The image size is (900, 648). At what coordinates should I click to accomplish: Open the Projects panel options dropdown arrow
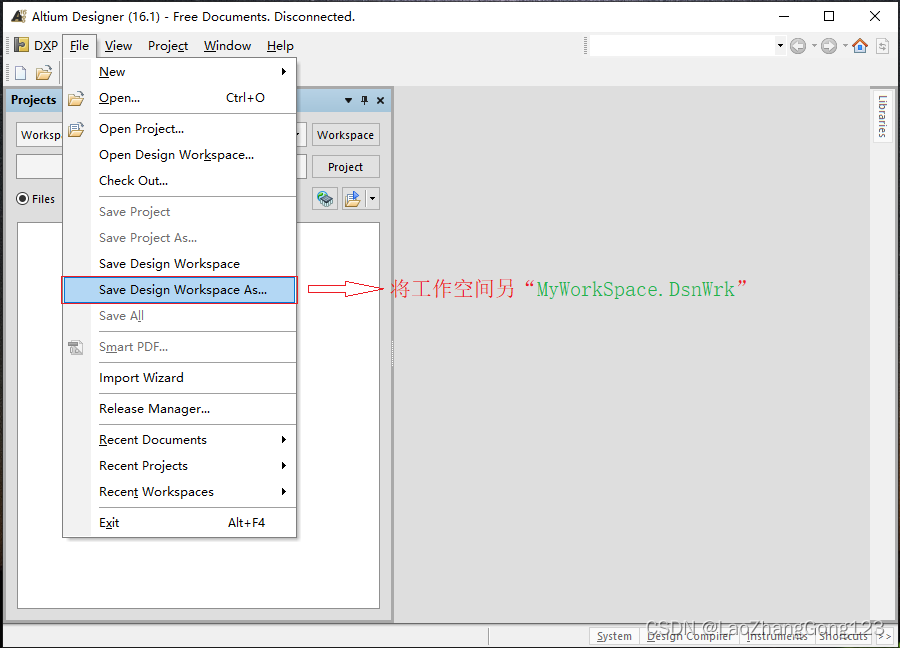[x=348, y=100]
